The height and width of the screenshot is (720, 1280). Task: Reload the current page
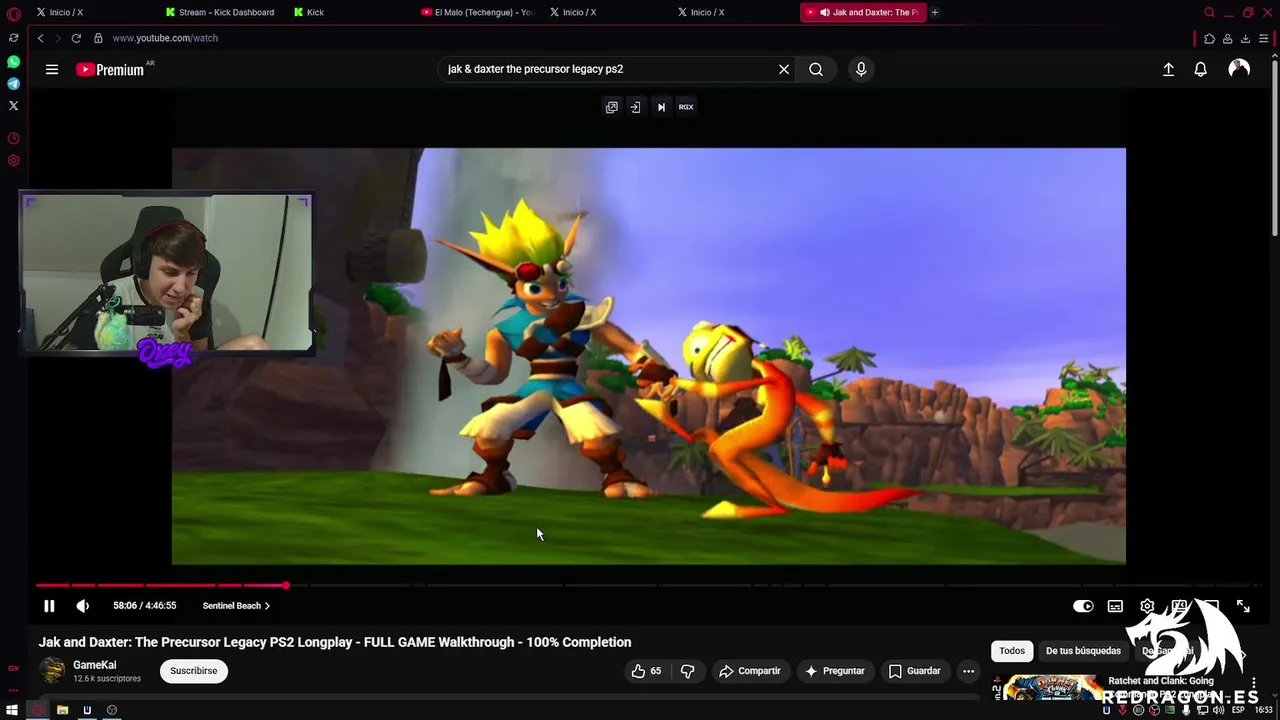pos(76,38)
